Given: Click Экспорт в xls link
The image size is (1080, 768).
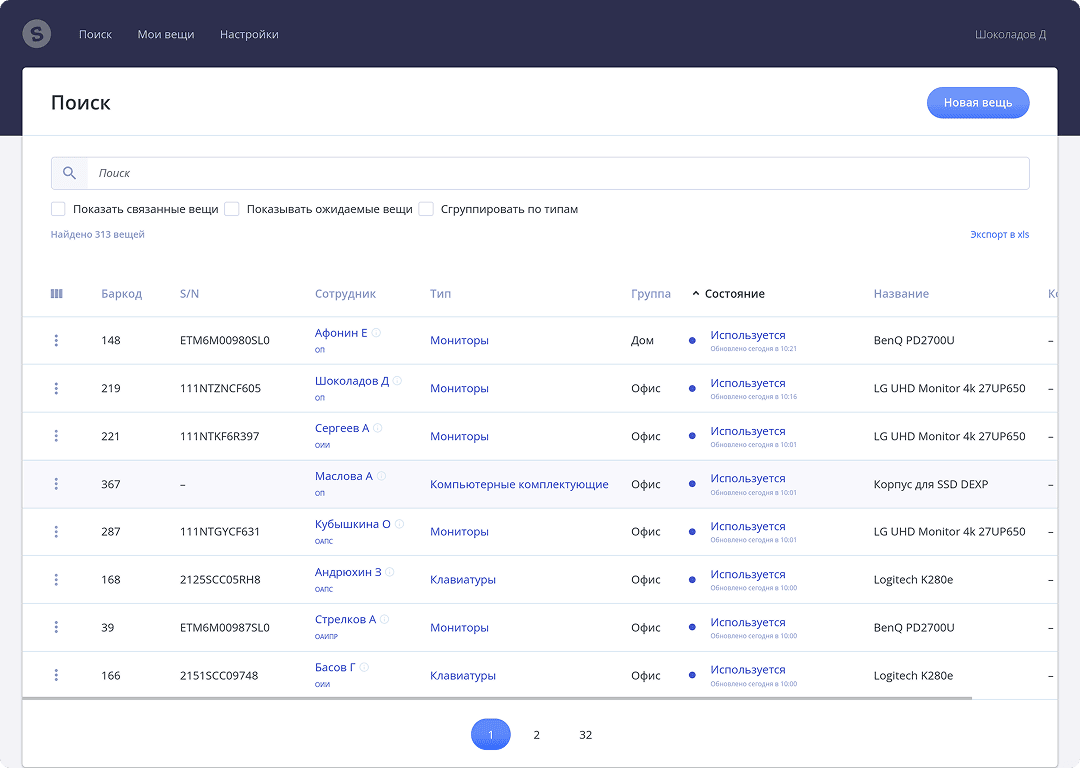Looking at the screenshot, I should (x=999, y=234).
